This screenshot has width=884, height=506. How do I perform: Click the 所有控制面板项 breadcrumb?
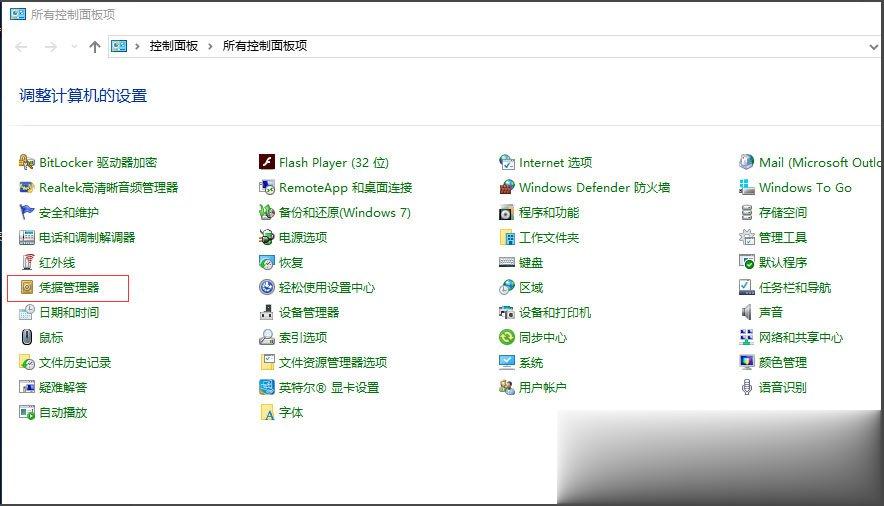pyautogui.click(x=265, y=46)
